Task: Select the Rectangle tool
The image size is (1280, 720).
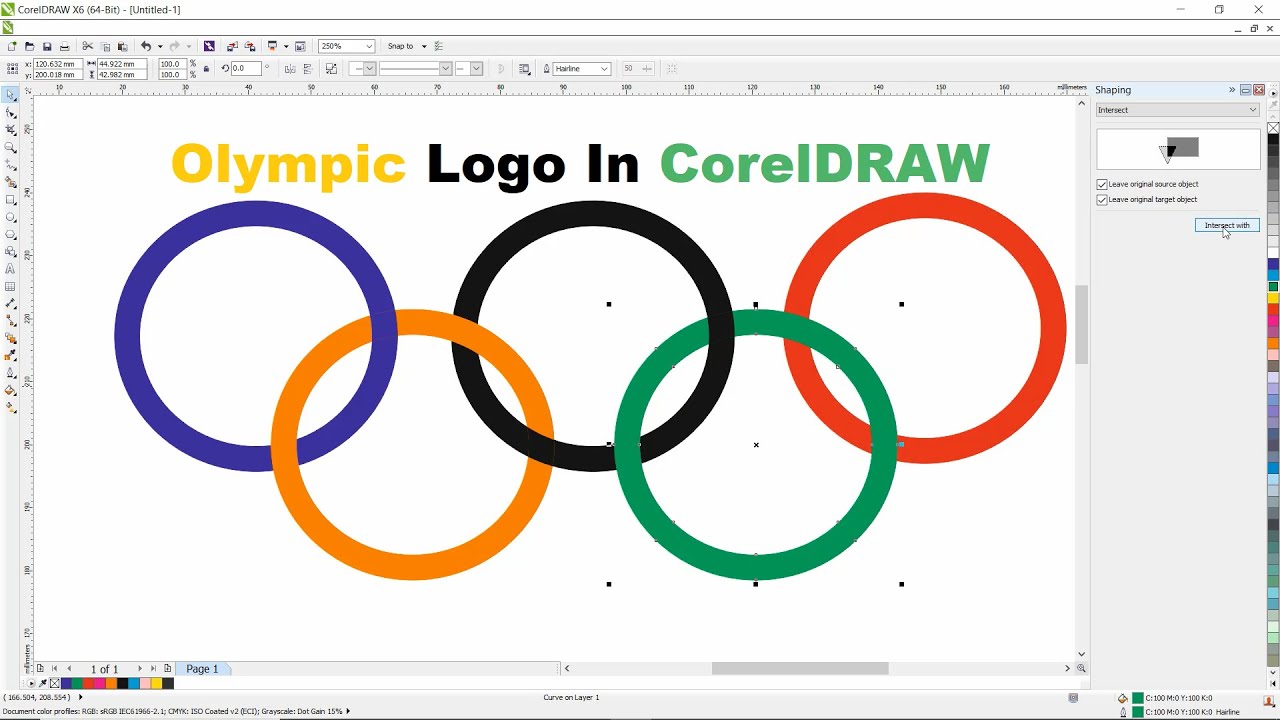Action: coord(10,199)
